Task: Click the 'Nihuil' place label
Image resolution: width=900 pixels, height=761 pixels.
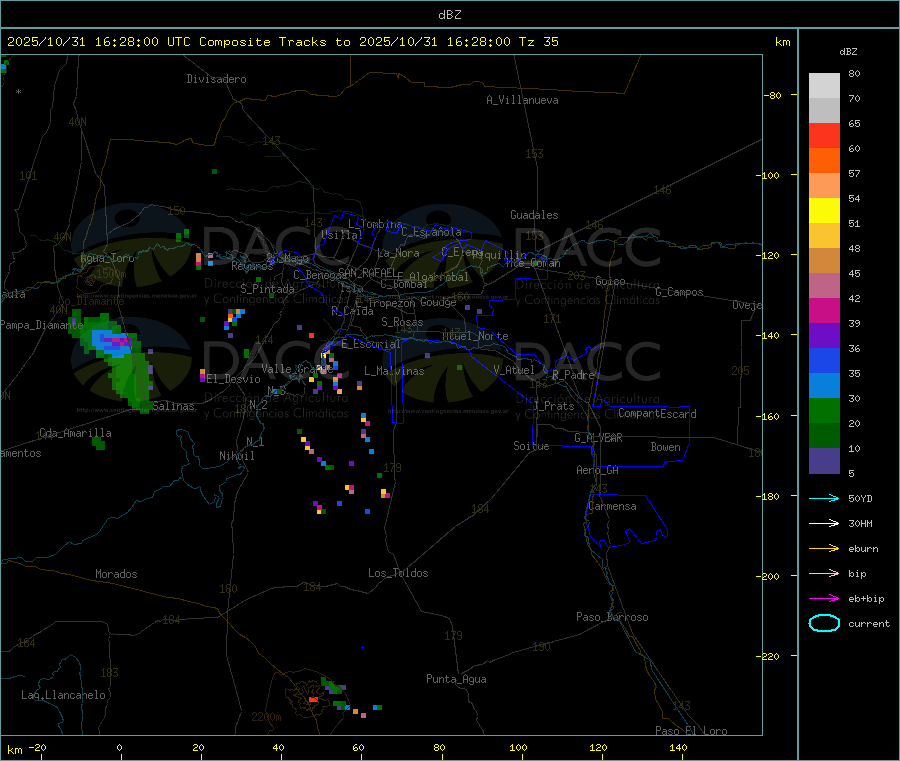Action: click(237, 456)
